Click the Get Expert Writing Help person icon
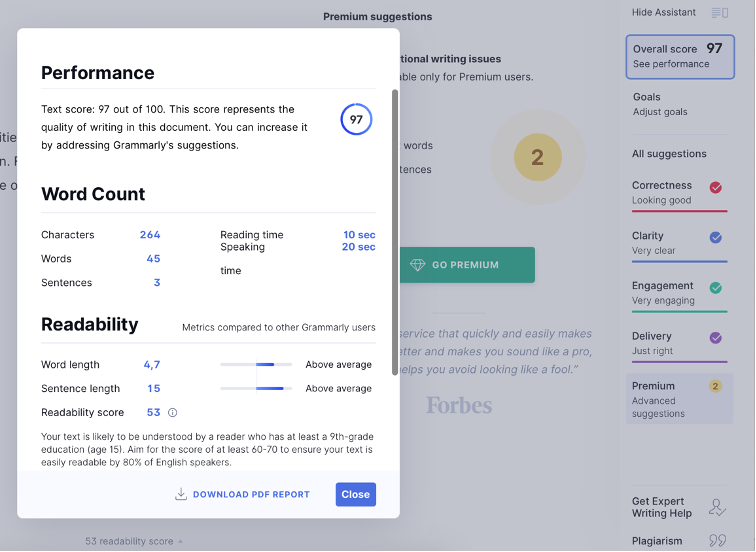Screen dimensions: 756x552 tap(717, 508)
